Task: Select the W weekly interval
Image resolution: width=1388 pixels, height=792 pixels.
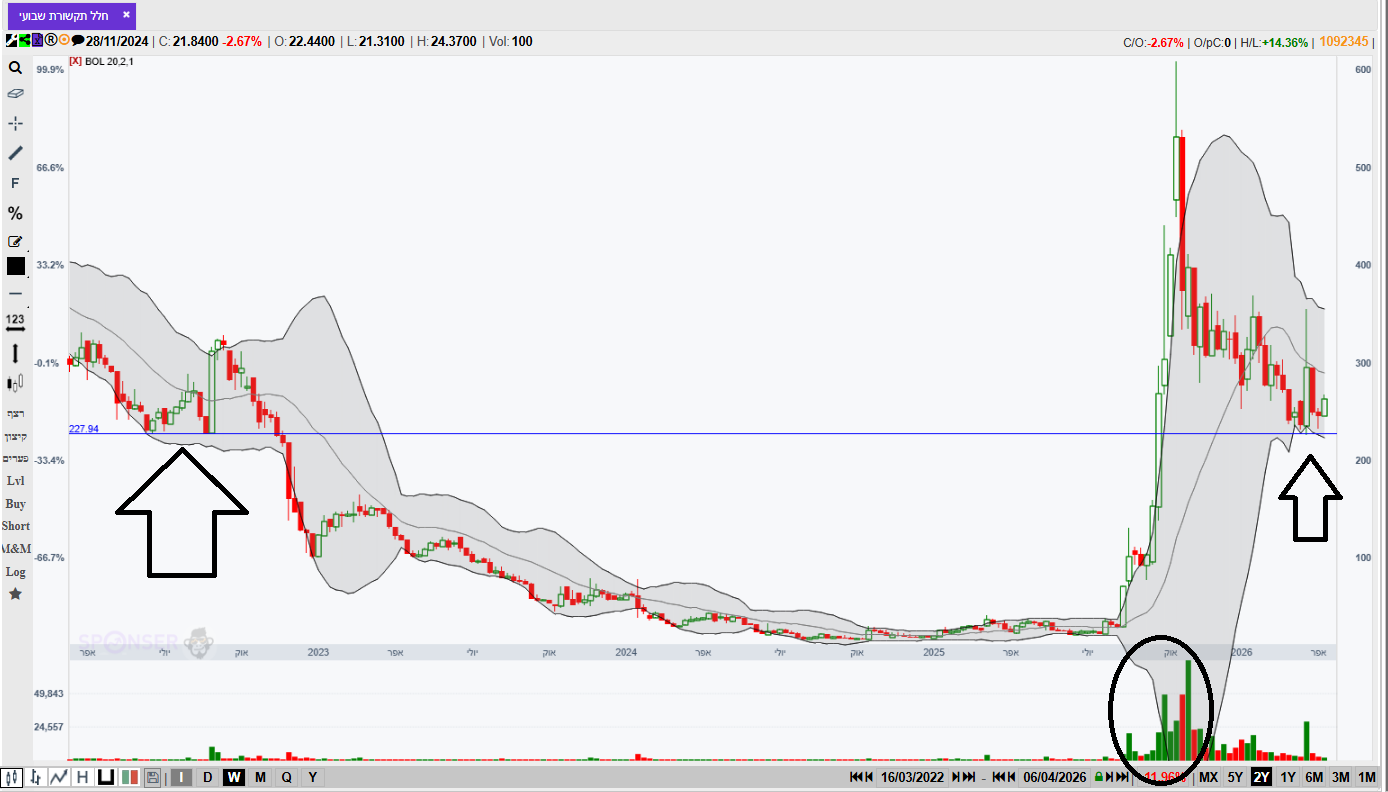Action: [234, 777]
